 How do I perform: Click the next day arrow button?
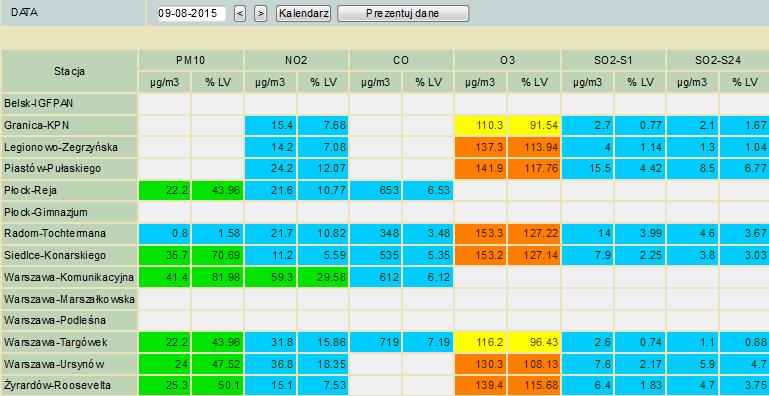click(x=260, y=14)
